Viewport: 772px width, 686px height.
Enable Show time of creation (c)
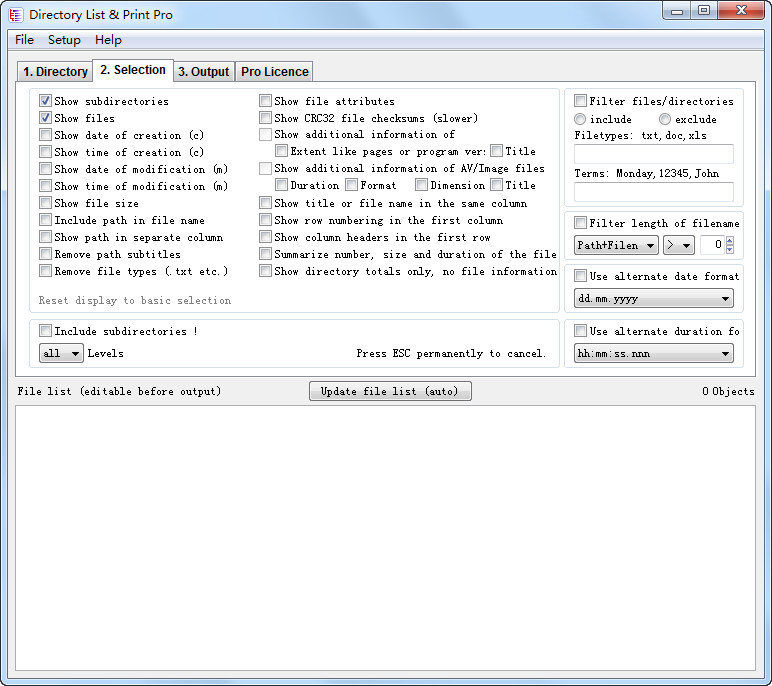[45, 152]
